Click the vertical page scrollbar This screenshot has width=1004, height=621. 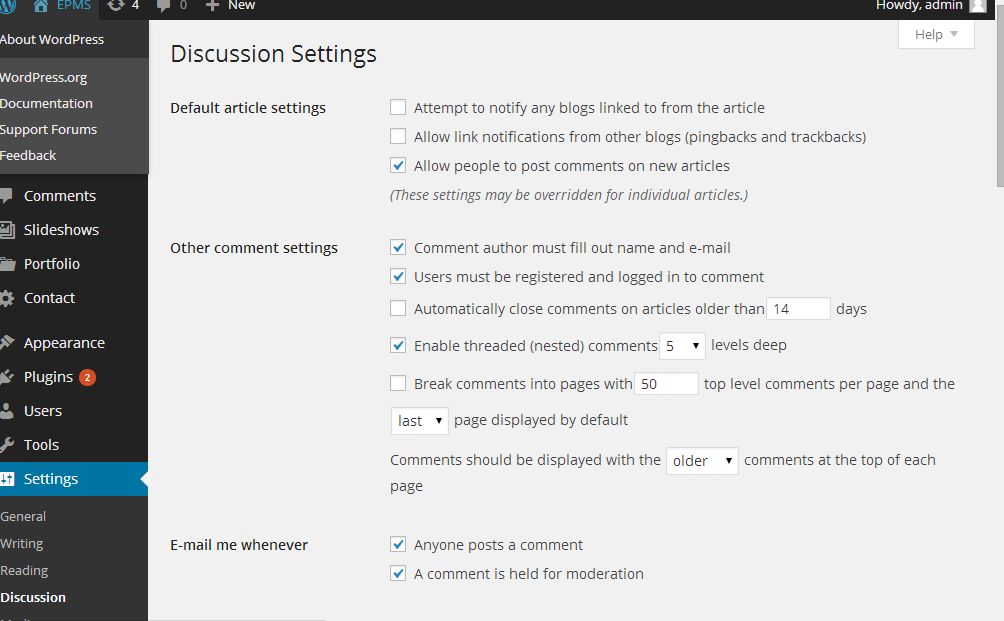(997, 100)
